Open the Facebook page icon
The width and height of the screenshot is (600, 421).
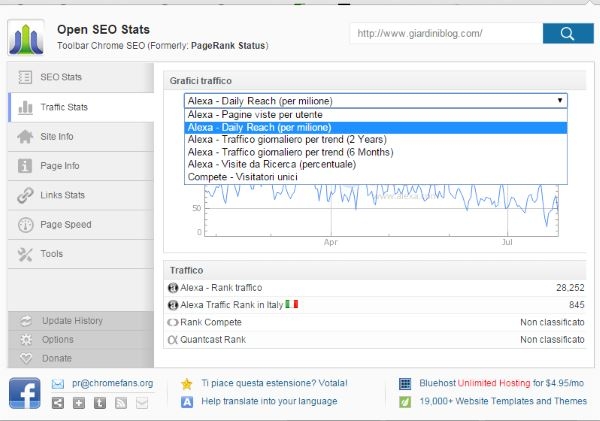pyautogui.click(x=25, y=393)
